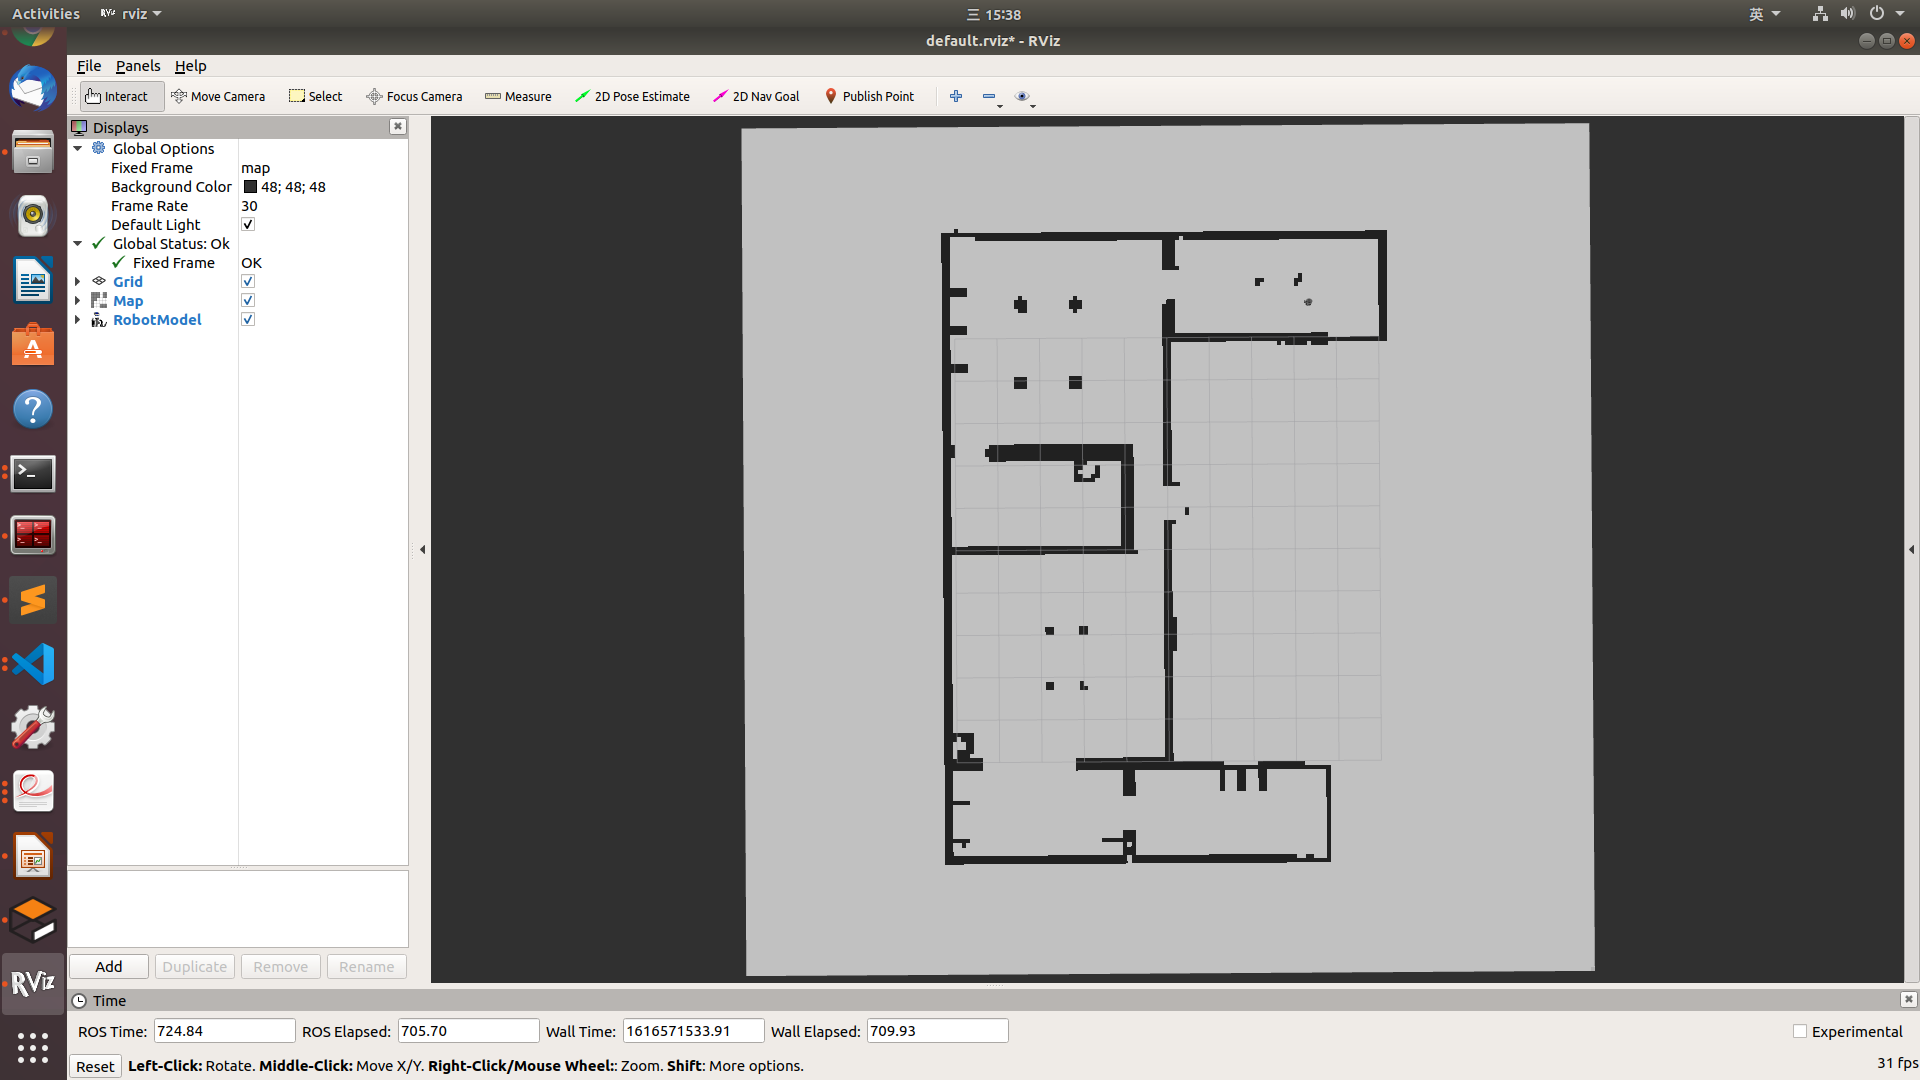
Task: Close the Displays panel
Action: click(x=398, y=126)
